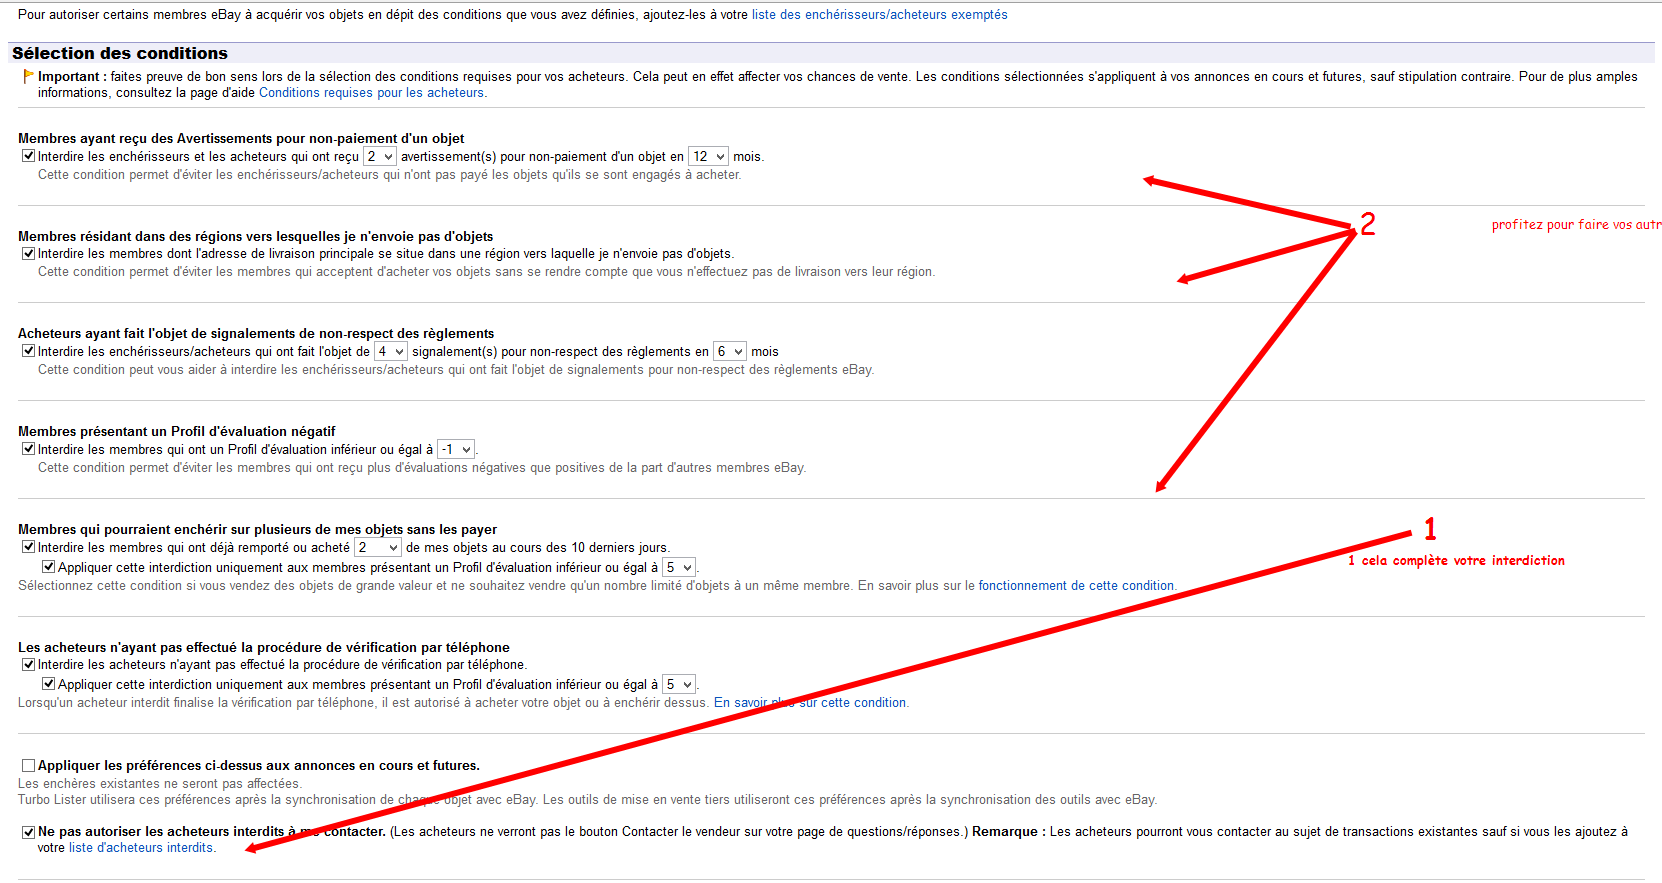
Task: Uncheck the phone verification restriction checkbox
Action: click(28, 665)
